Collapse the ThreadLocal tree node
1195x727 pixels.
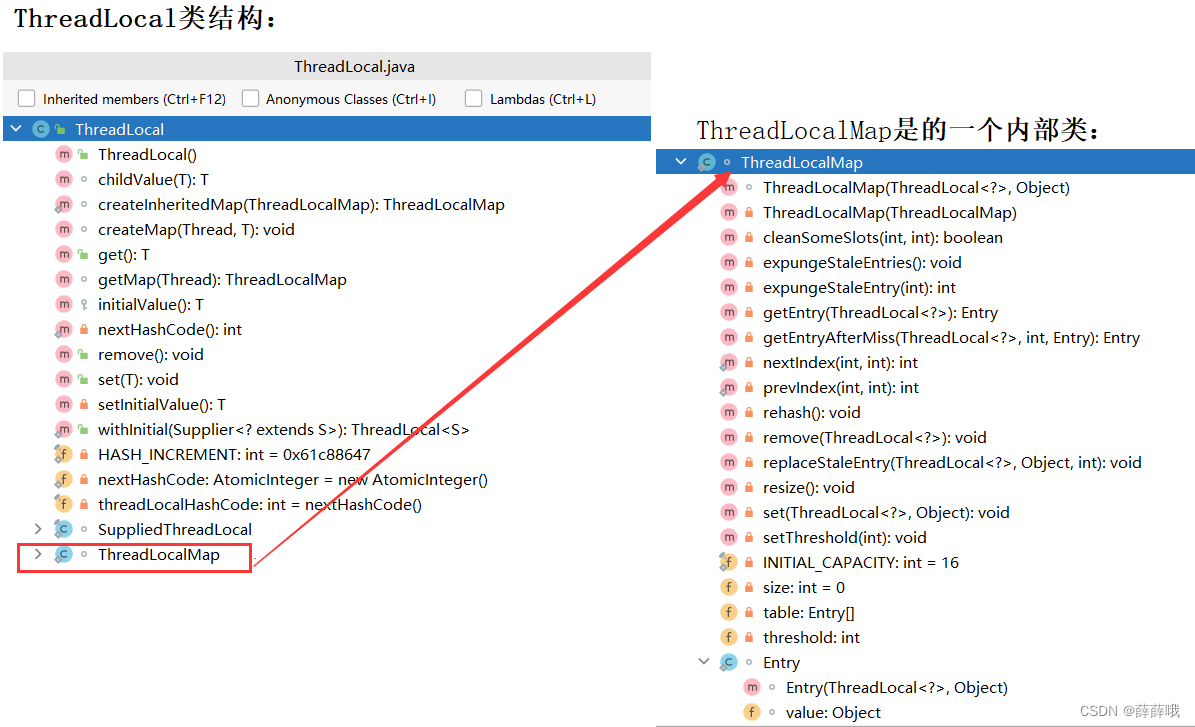click(16, 128)
